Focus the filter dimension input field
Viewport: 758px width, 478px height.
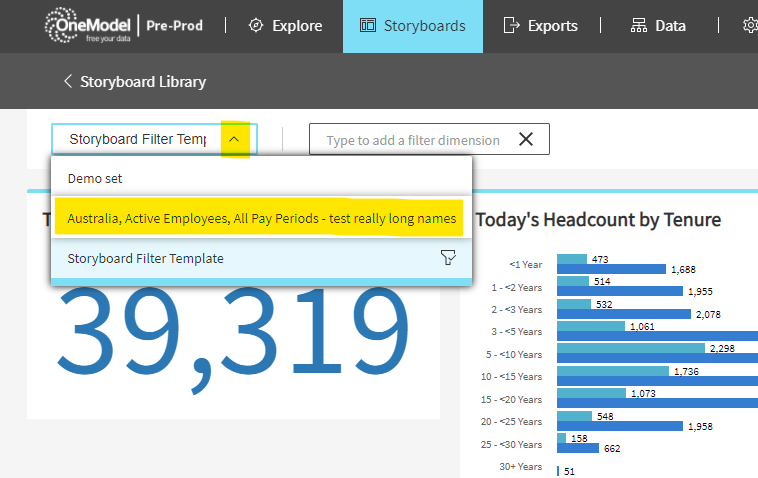point(412,140)
